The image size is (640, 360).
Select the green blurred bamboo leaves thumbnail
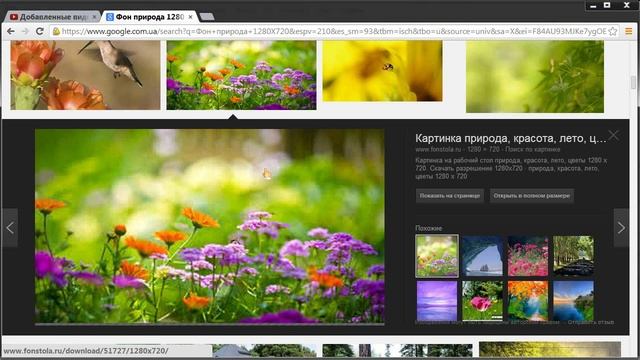click(535, 76)
